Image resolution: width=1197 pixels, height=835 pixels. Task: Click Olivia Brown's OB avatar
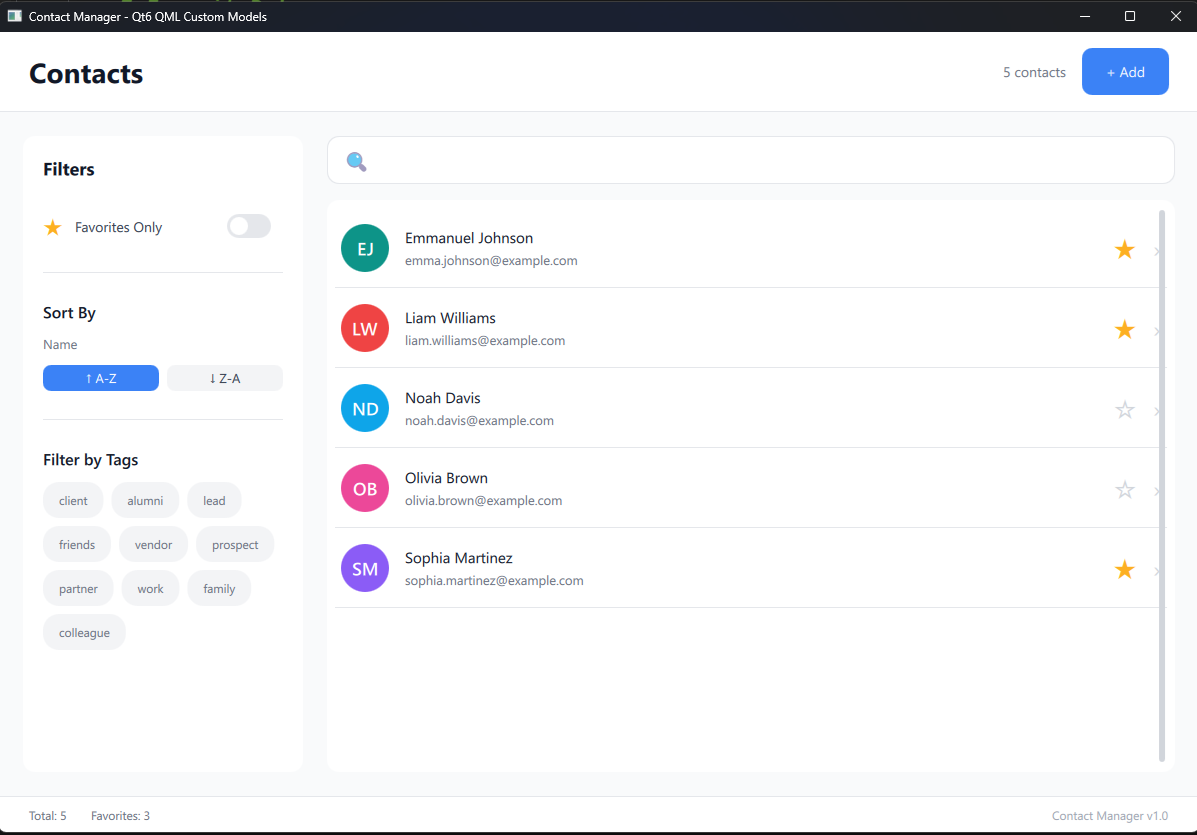[x=365, y=488]
